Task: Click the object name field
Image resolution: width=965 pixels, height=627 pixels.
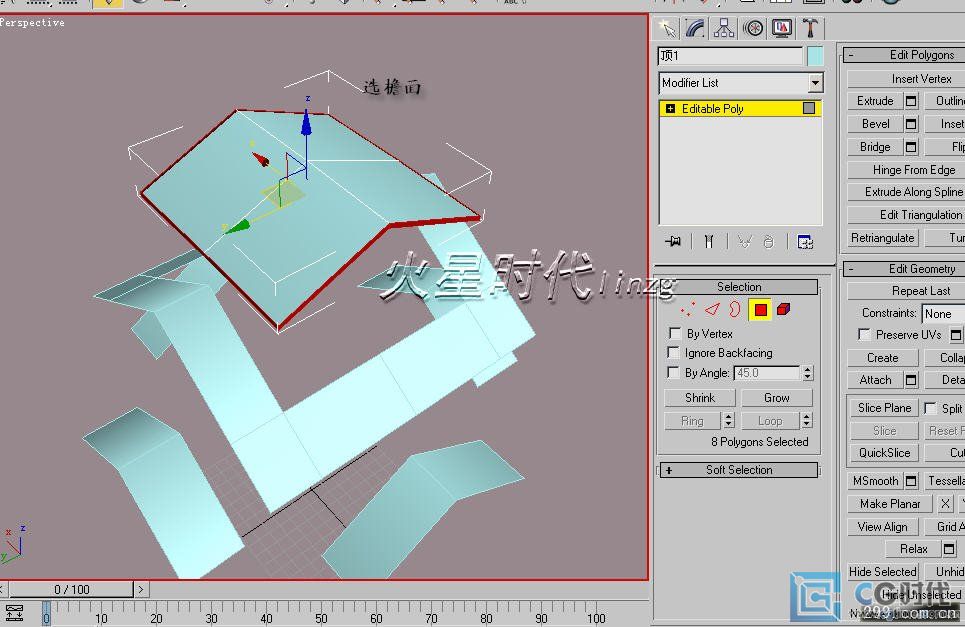Action: click(x=730, y=56)
